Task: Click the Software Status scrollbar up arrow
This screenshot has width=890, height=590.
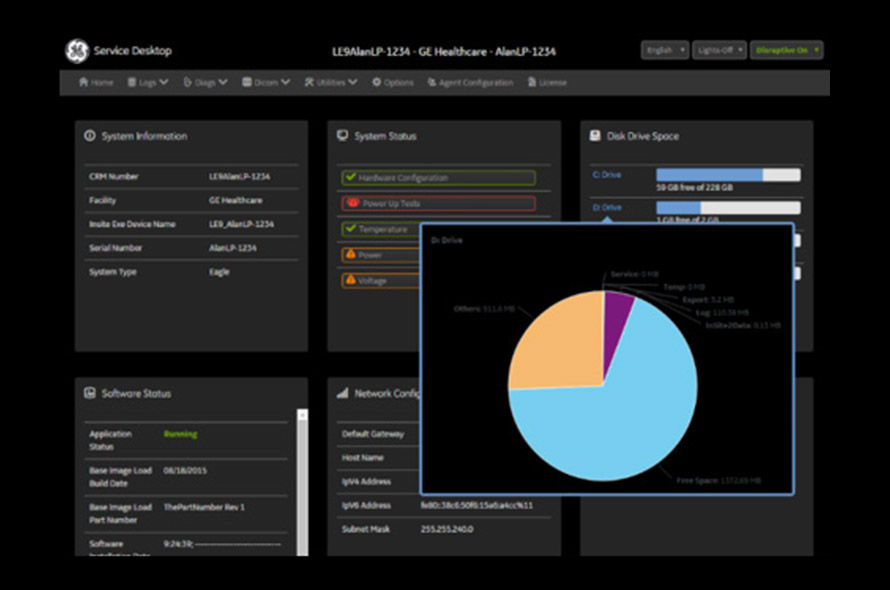Action: point(303,415)
